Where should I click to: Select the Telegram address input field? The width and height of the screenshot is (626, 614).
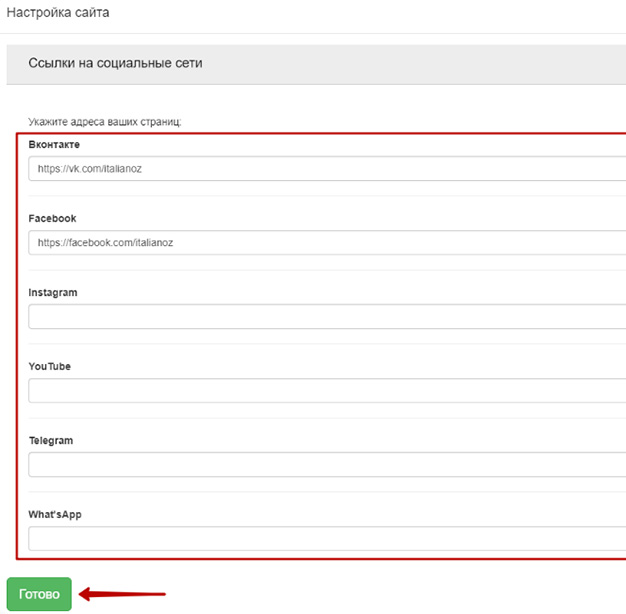[327, 464]
